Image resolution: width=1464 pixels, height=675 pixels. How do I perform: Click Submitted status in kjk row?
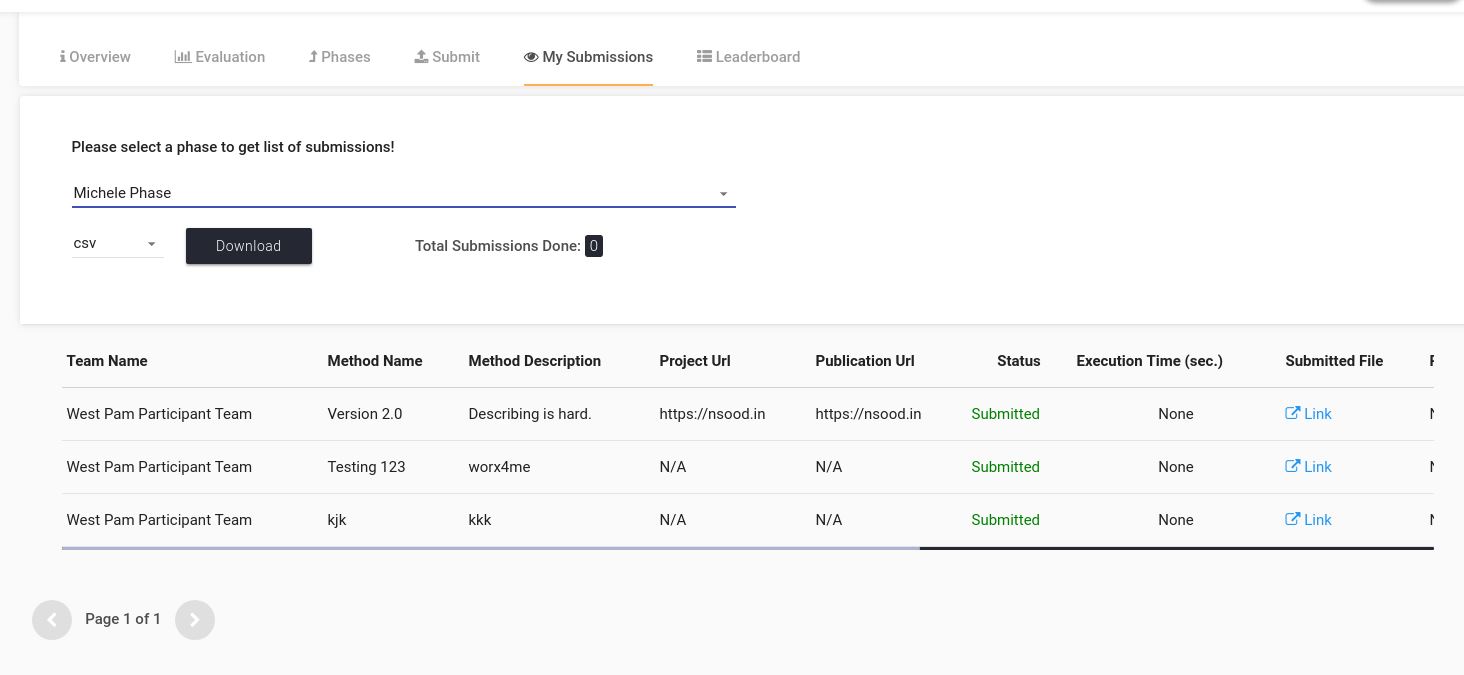click(x=1005, y=520)
